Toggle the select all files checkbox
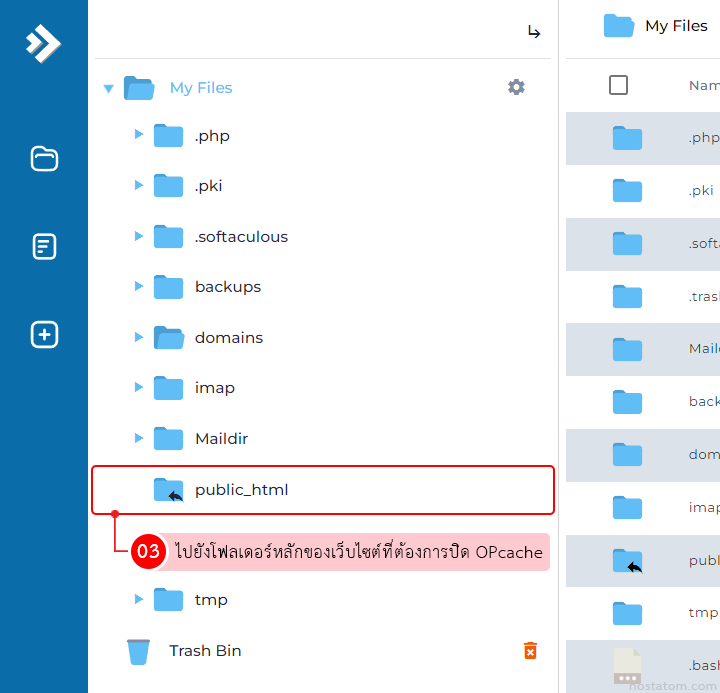 [618, 85]
